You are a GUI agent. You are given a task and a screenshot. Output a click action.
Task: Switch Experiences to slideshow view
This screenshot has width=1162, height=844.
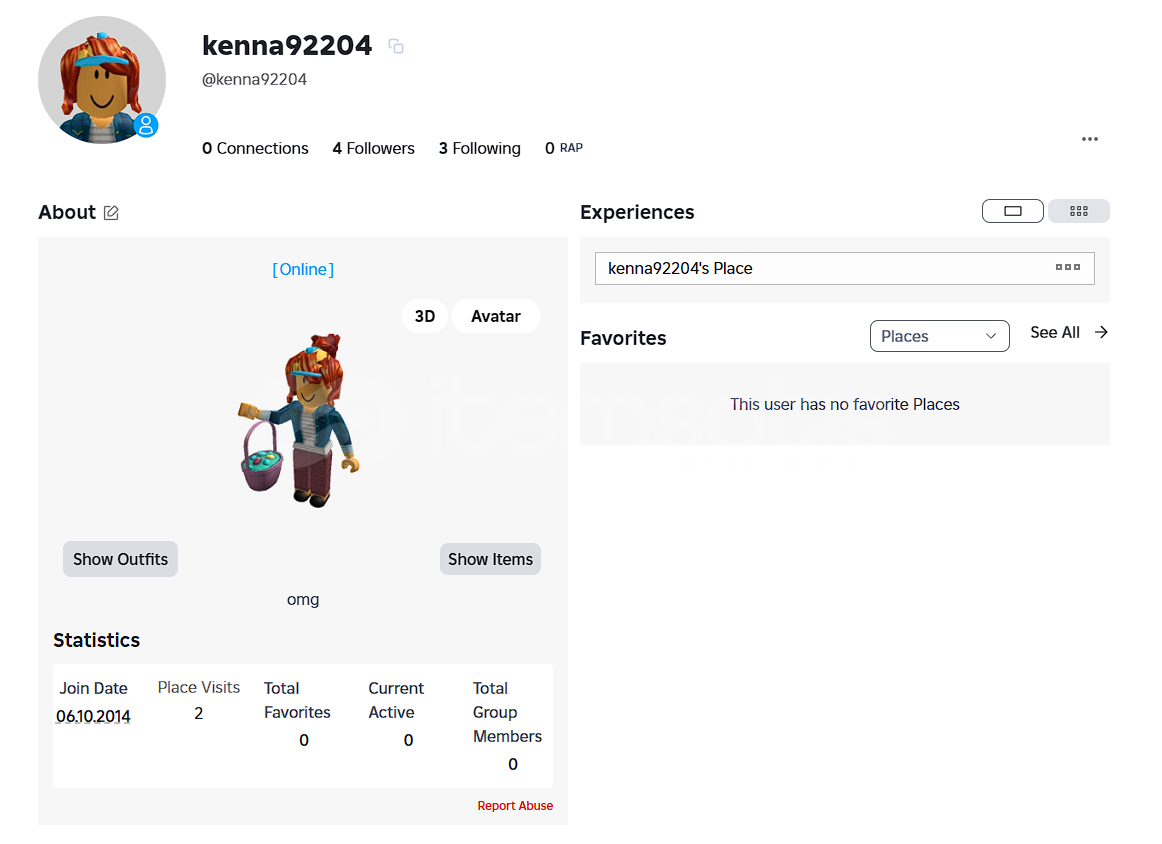1012,211
